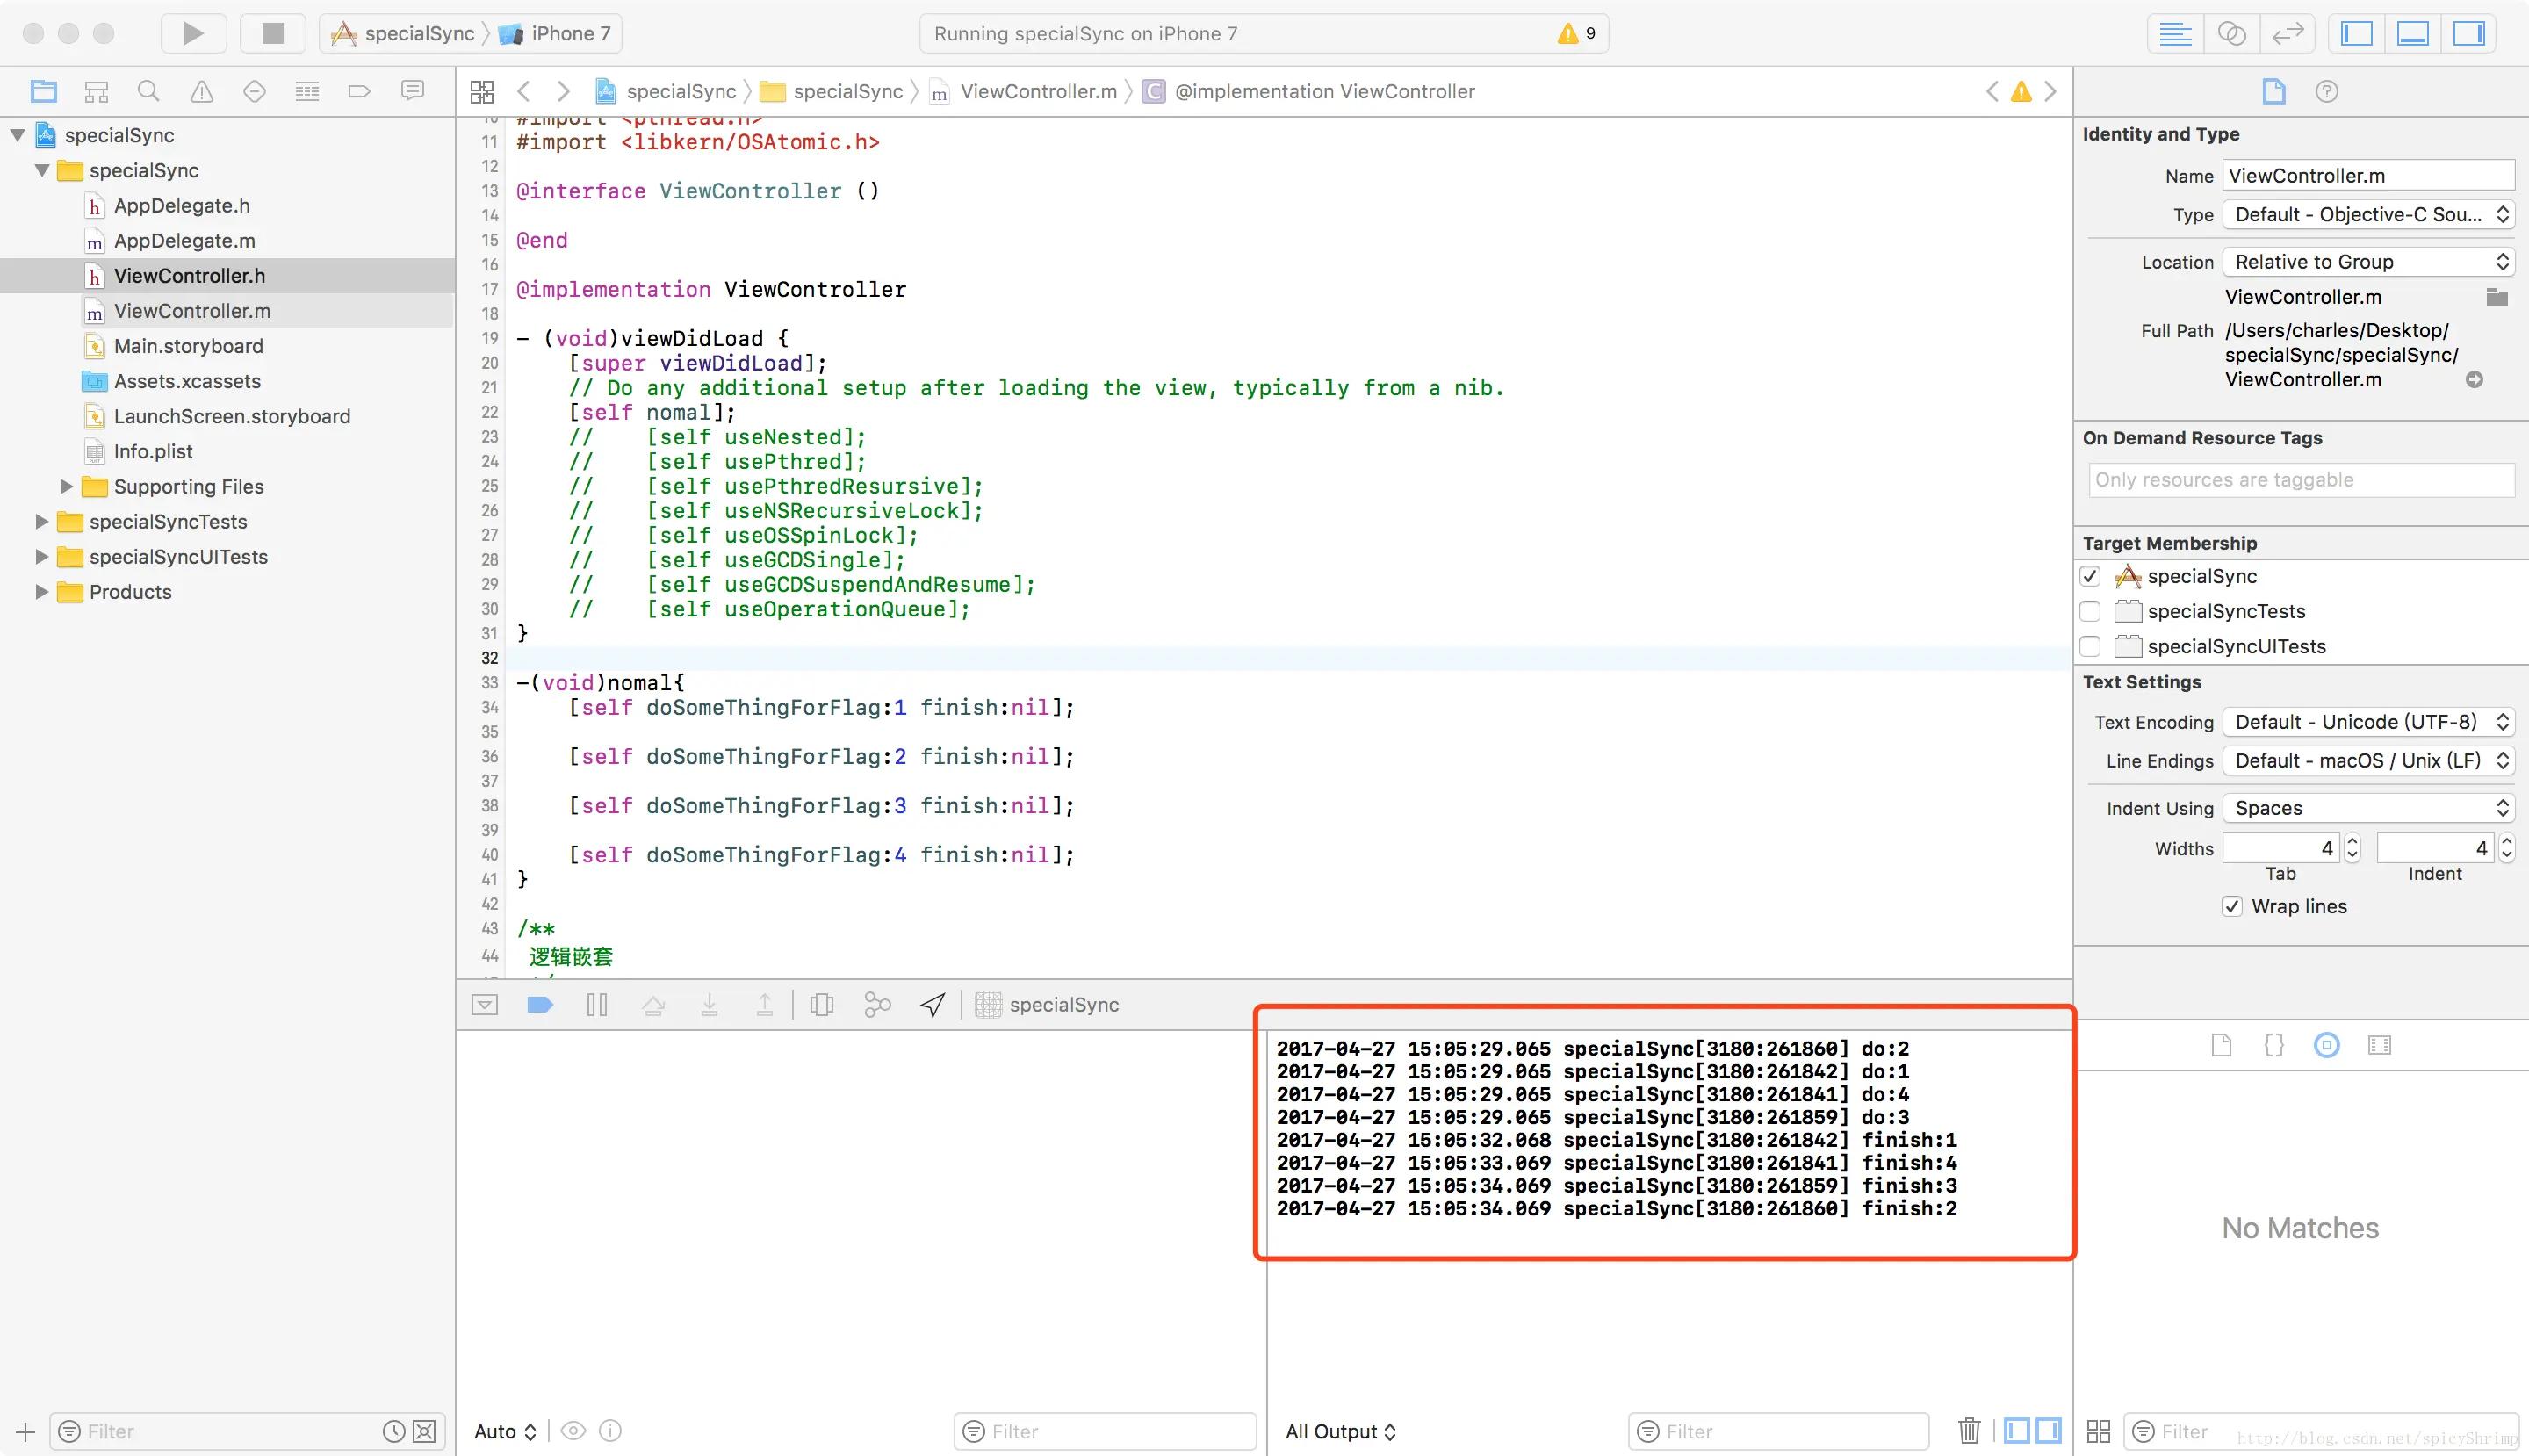Select AppDelegate.m in project navigator
This screenshot has width=2529, height=1456.
[184, 241]
